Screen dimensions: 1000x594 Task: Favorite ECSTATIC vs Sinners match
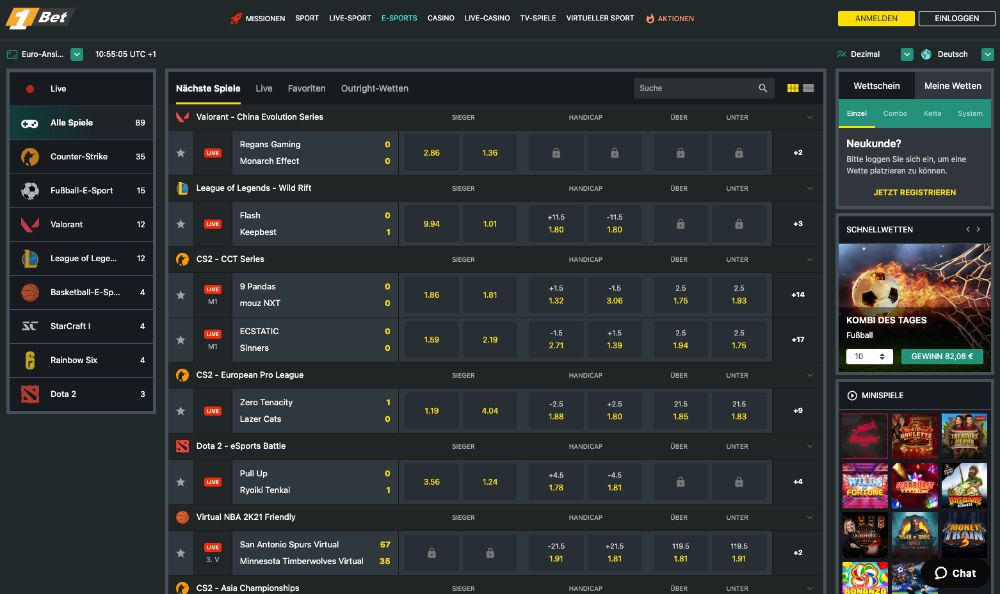(181, 339)
